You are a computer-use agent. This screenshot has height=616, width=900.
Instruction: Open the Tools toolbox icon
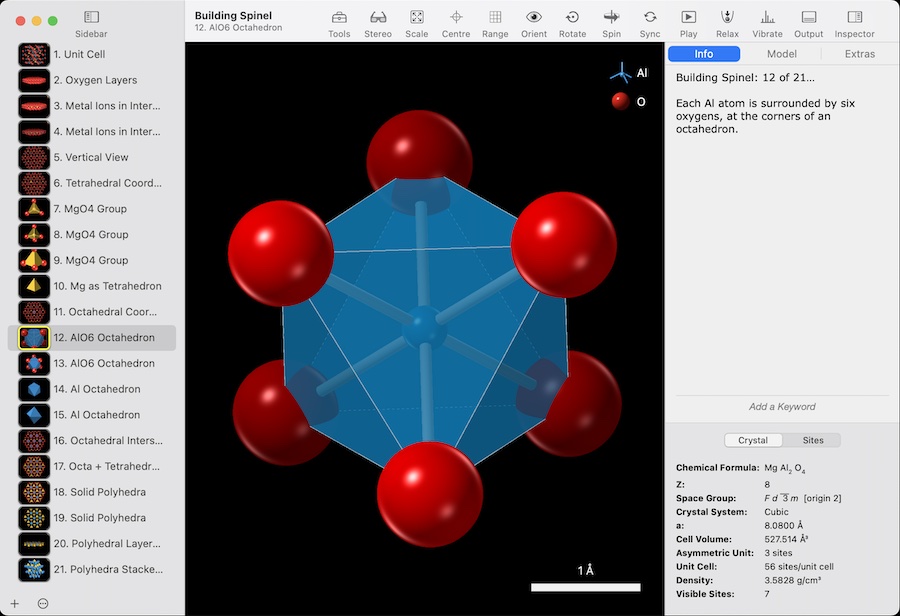[x=339, y=17]
